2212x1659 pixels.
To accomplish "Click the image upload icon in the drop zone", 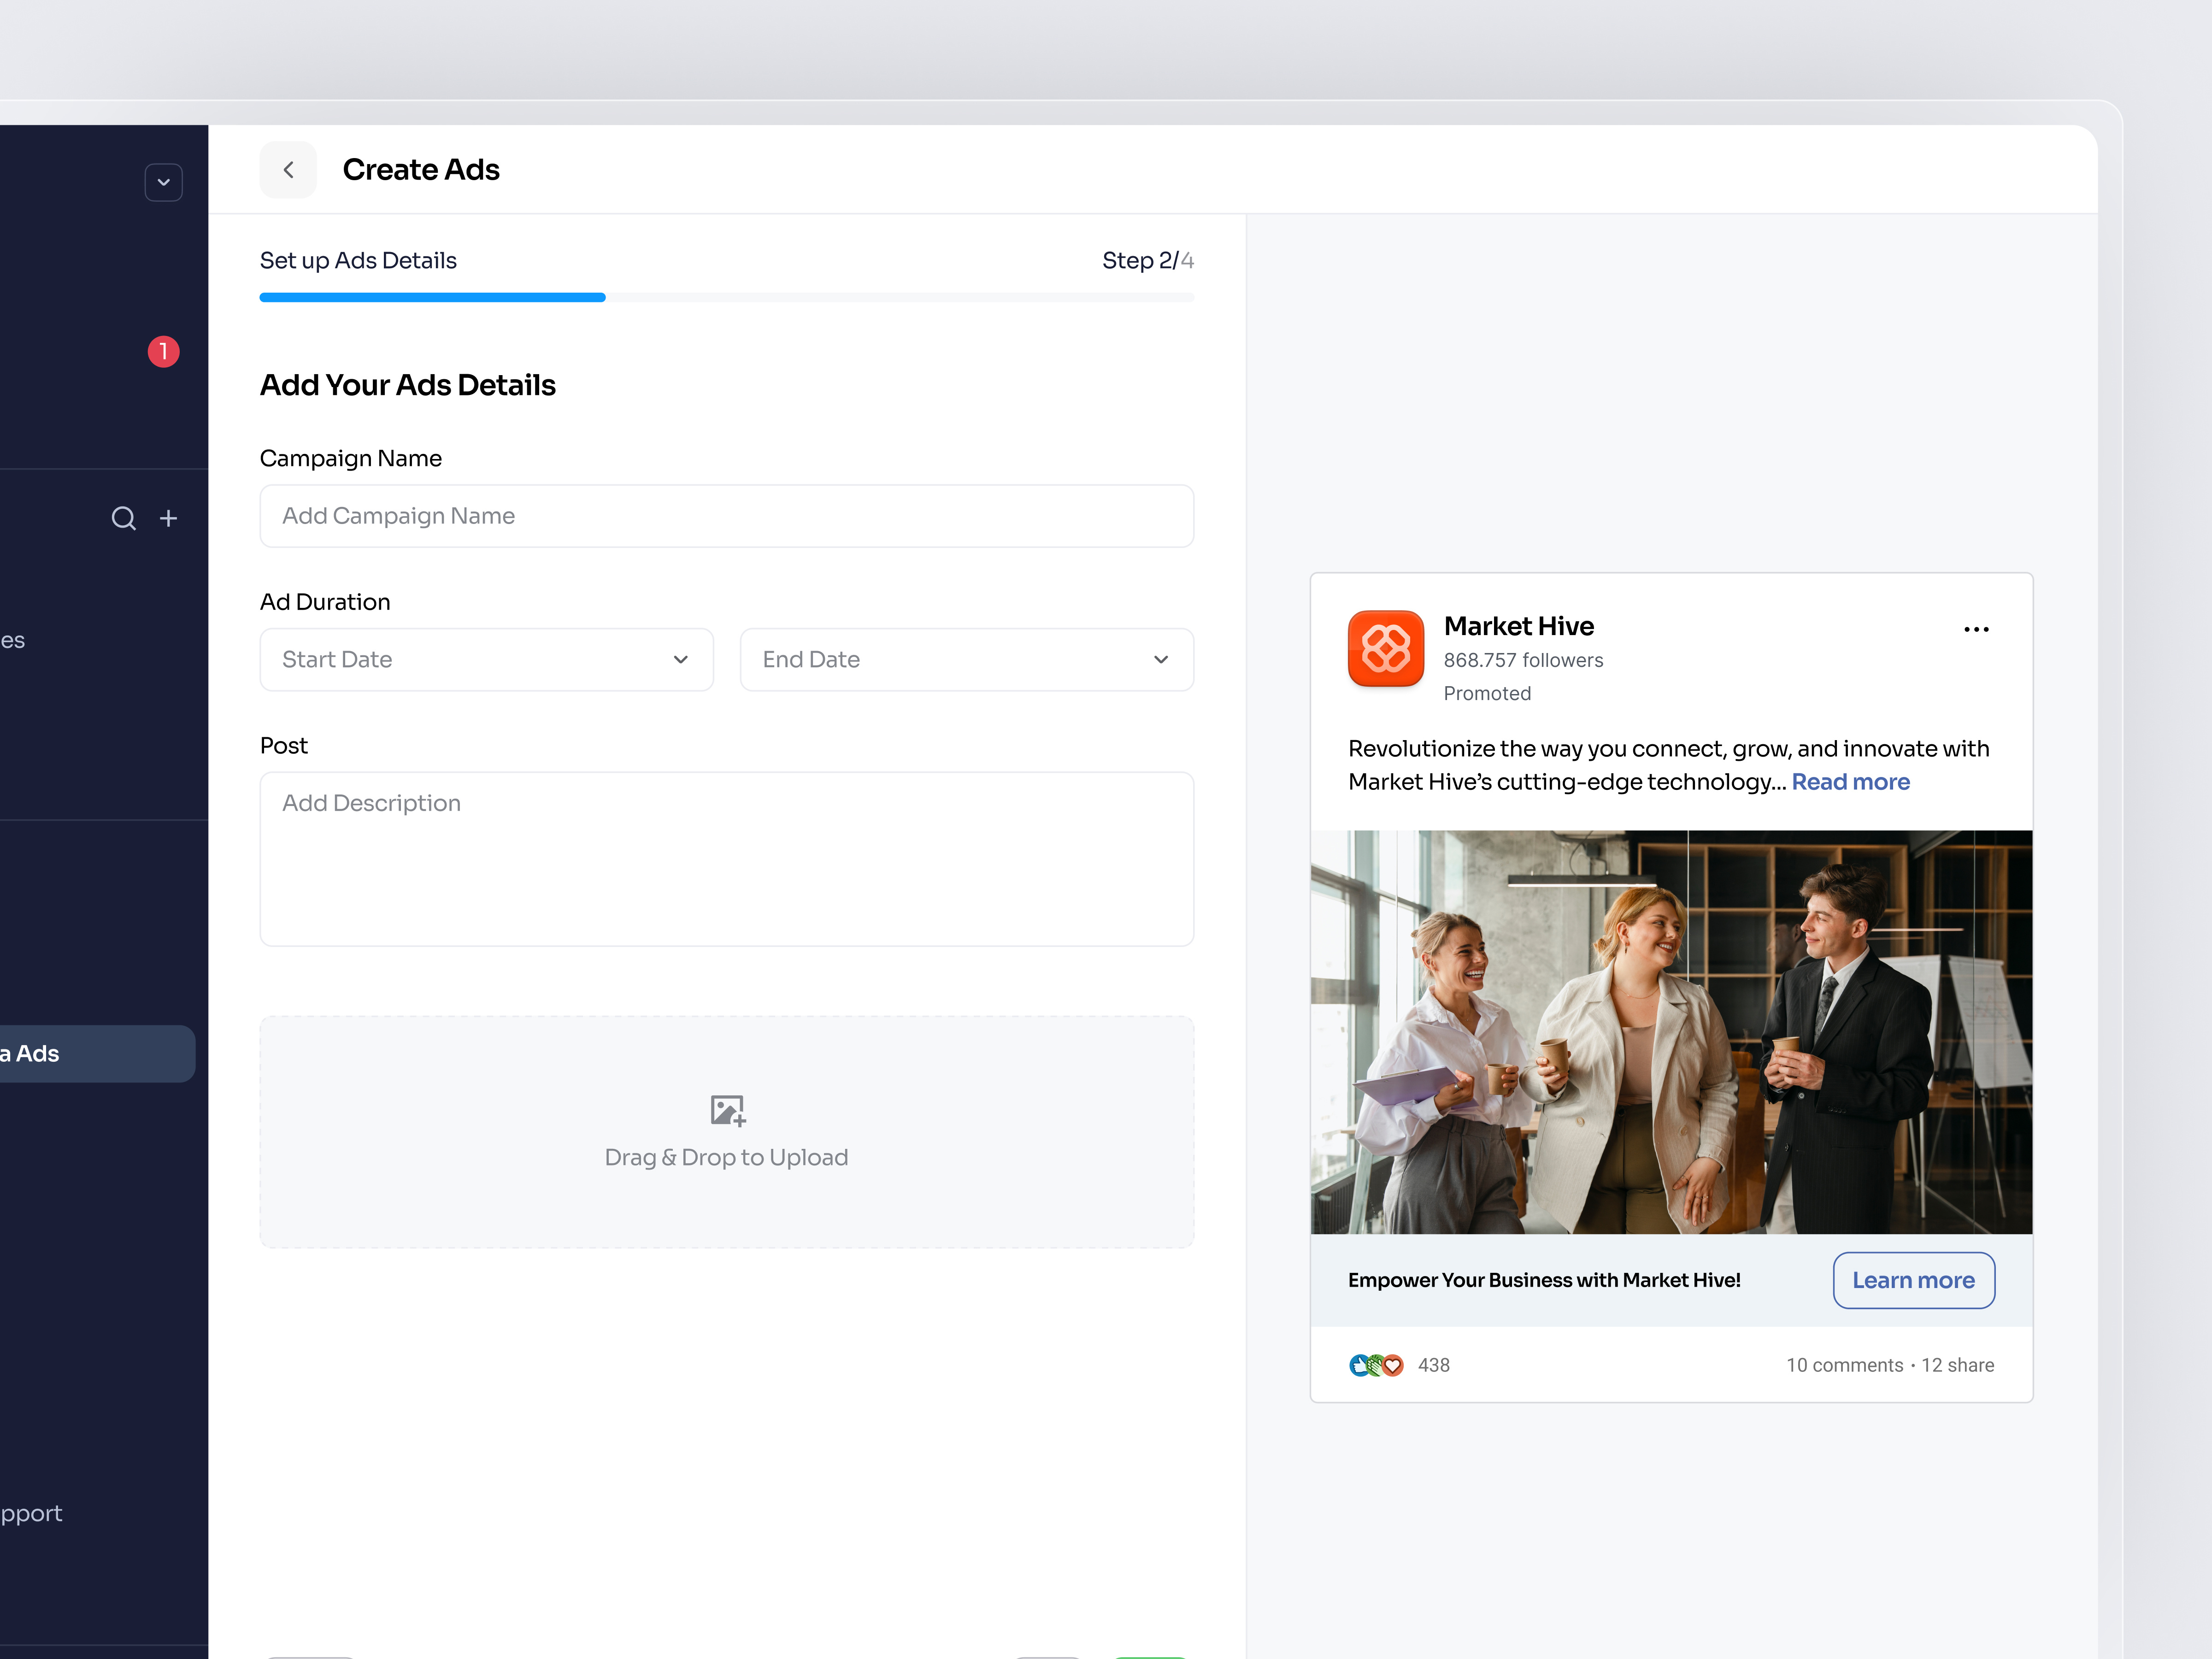I will pyautogui.click(x=727, y=1109).
